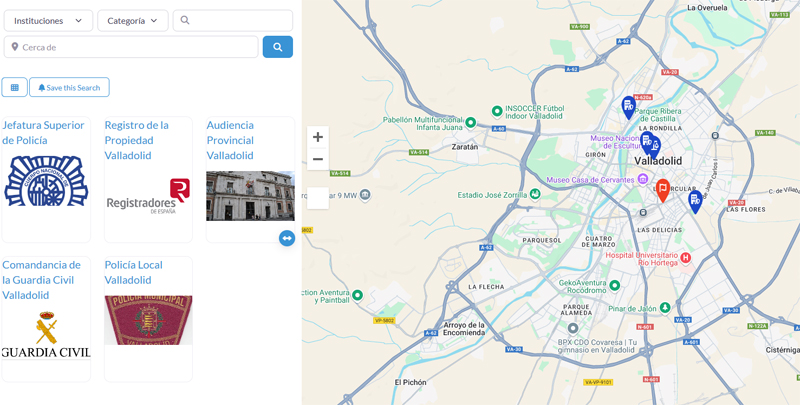Zoom in on the map
The image size is (800, 405).
(317, 137)
